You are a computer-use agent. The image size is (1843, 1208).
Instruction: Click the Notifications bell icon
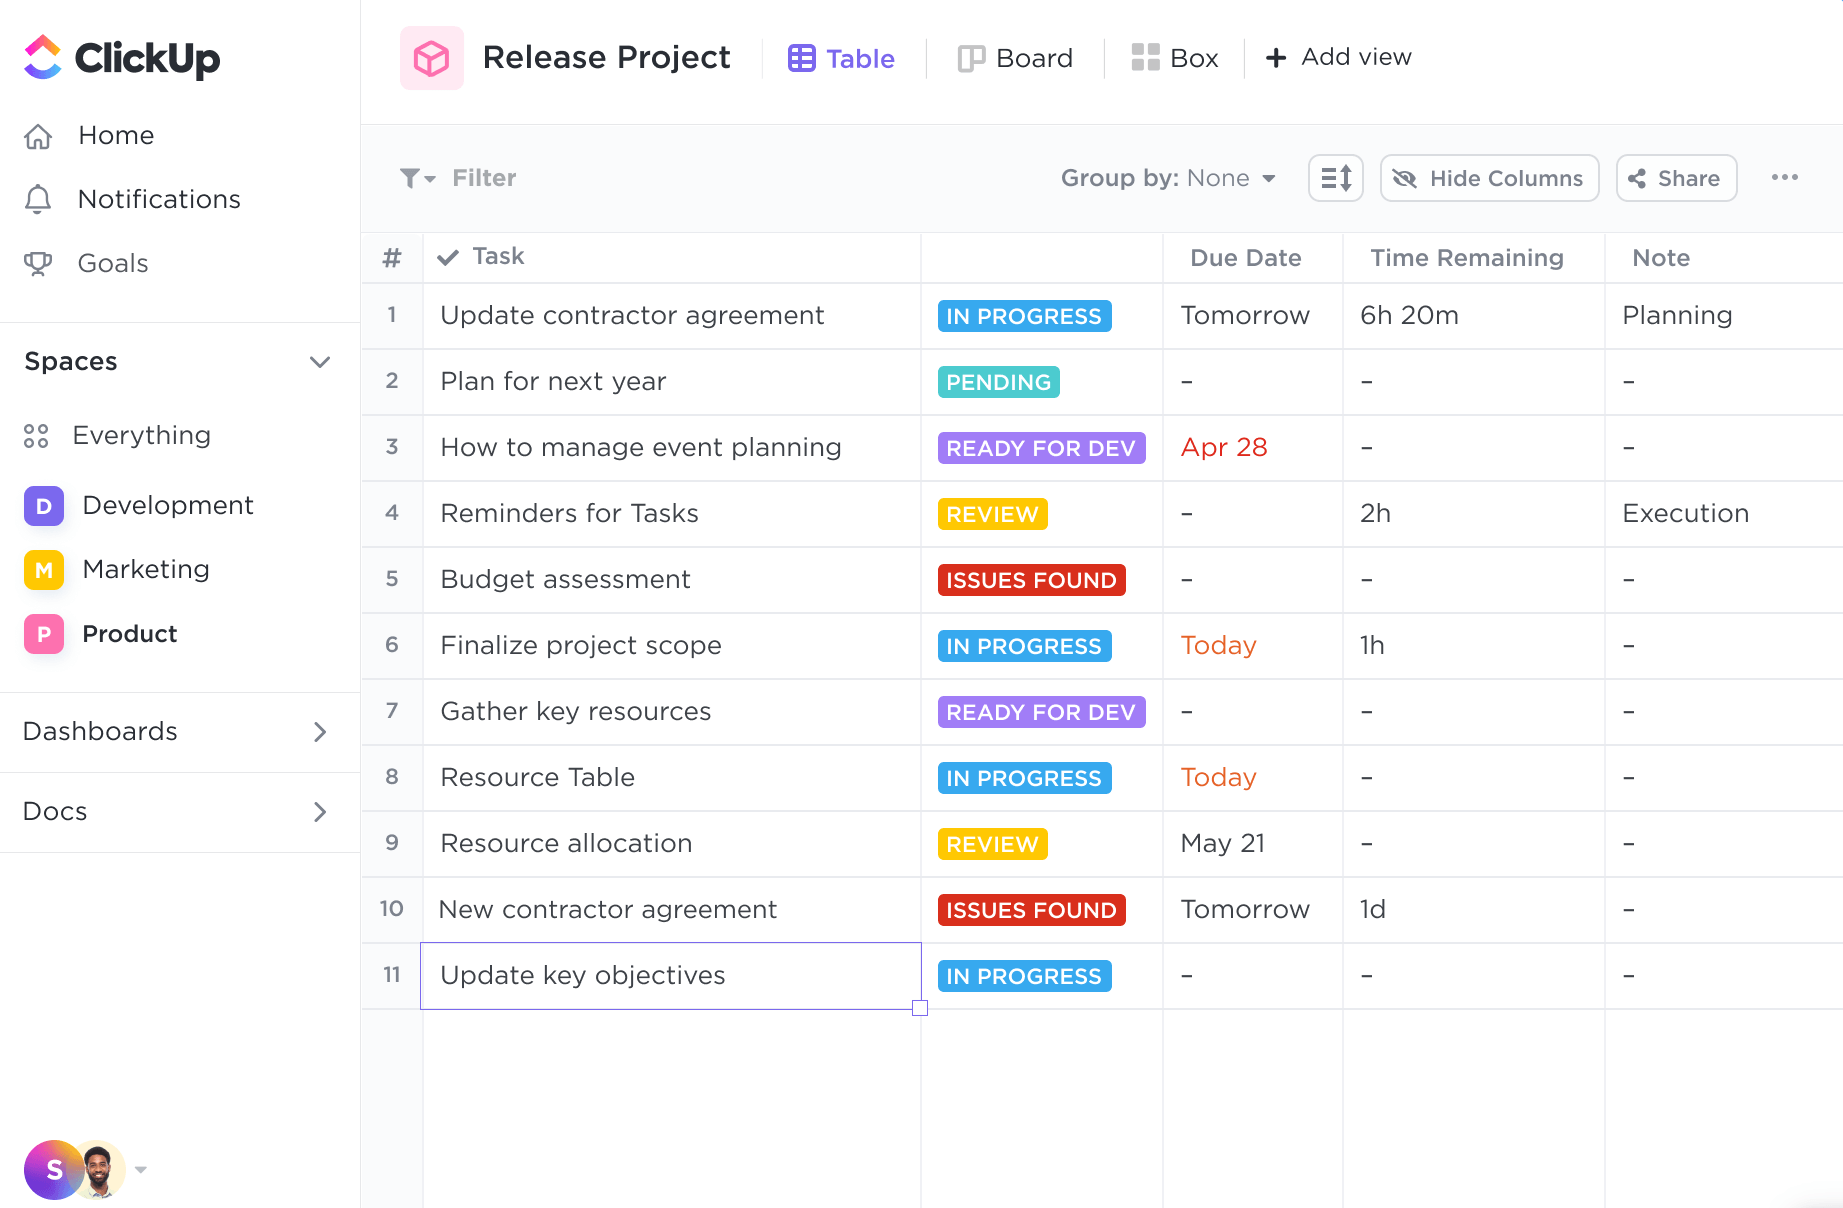coord(38,199)
